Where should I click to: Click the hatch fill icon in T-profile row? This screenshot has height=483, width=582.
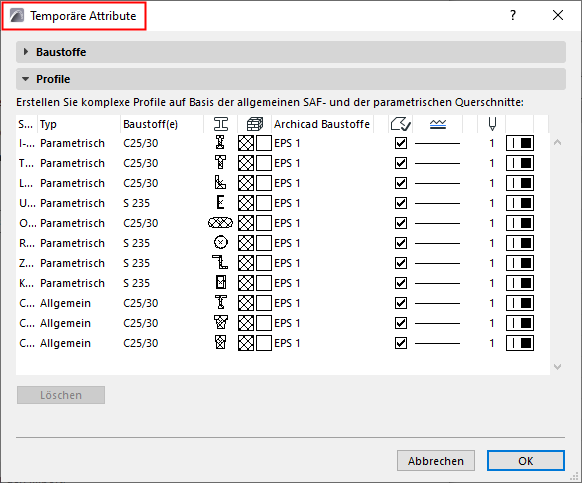[x=246, y=163]
